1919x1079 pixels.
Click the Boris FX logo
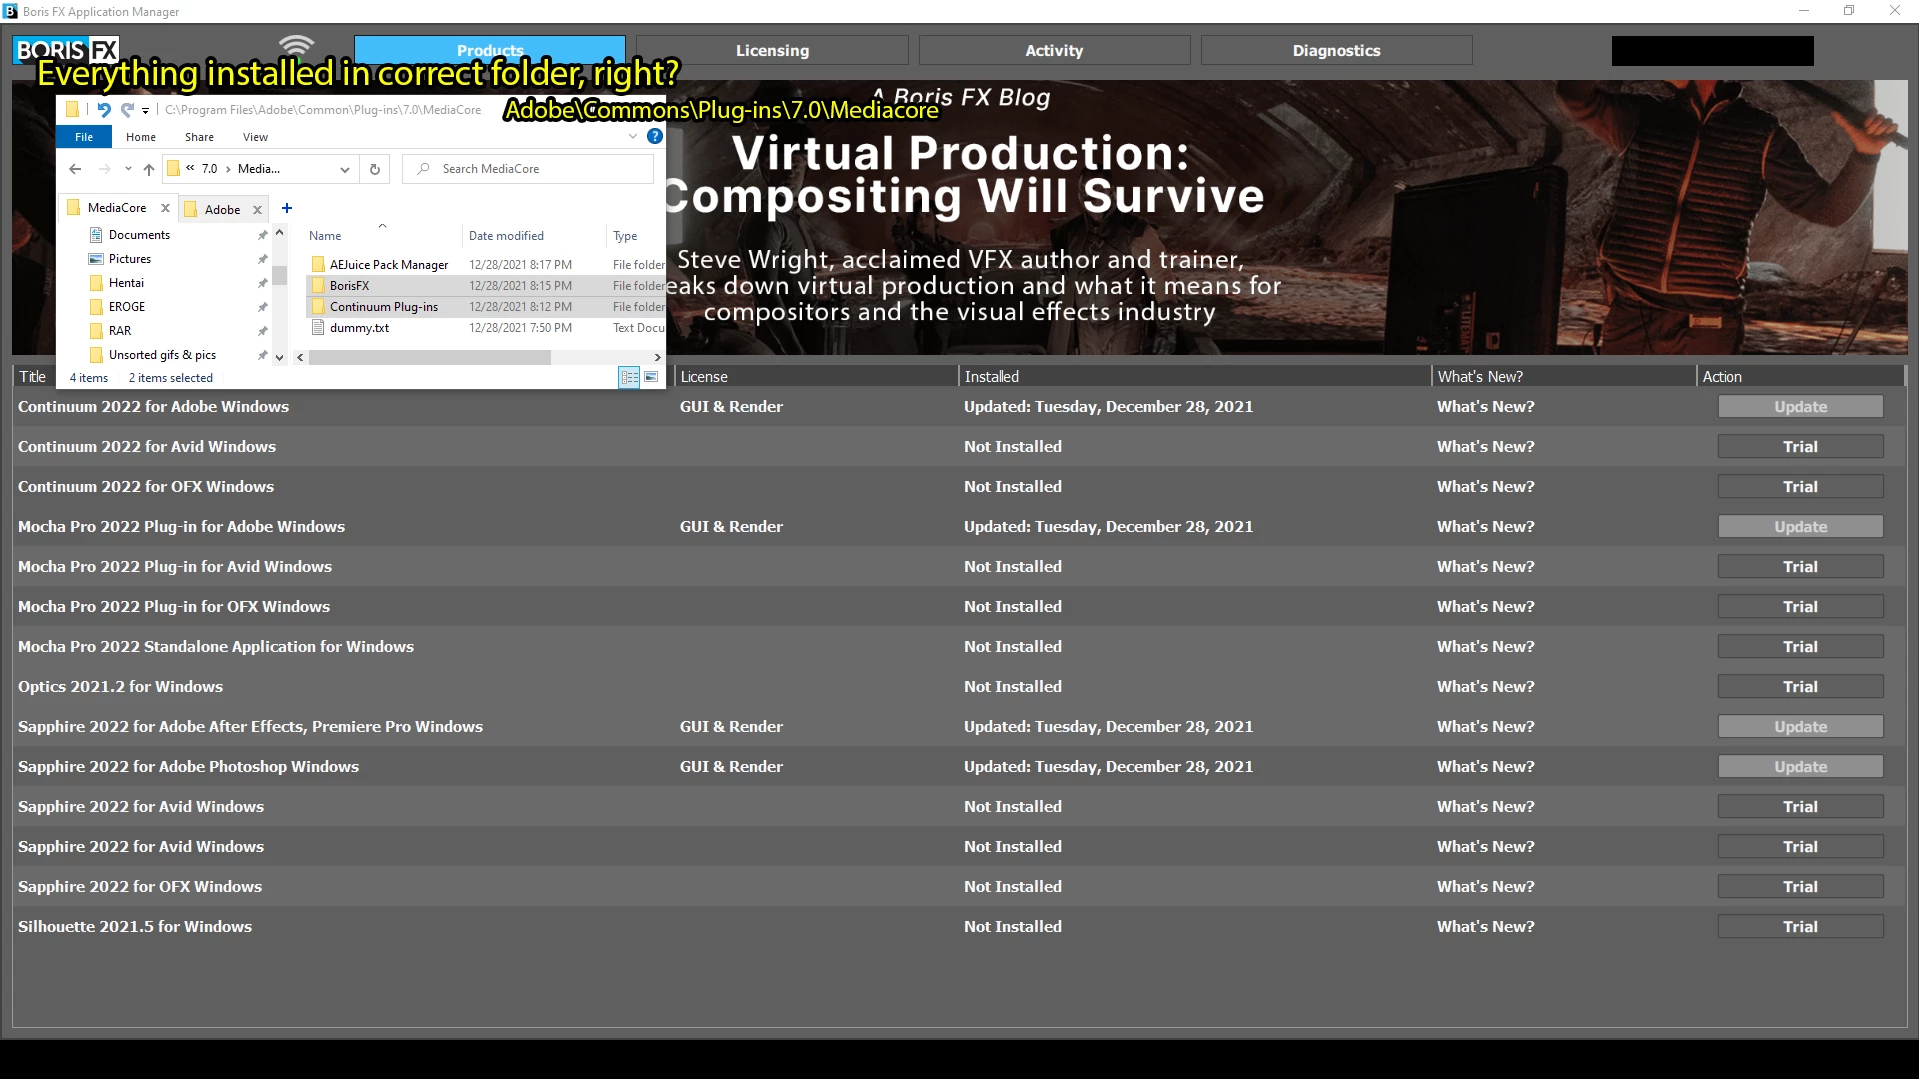pyautogui.click(x=67, y=50)
